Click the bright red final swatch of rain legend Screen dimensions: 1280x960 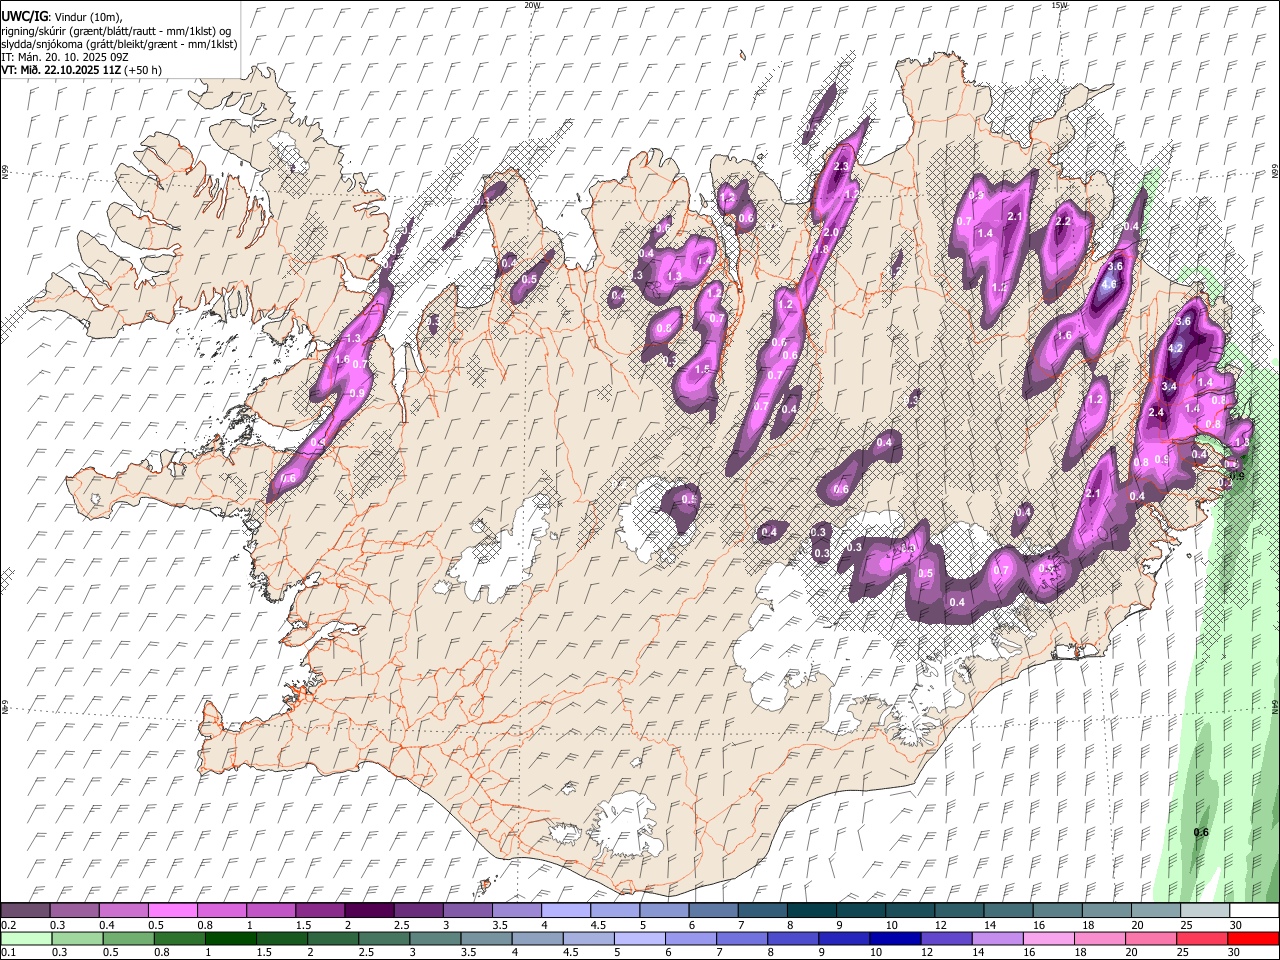[x=1254, y=938]
